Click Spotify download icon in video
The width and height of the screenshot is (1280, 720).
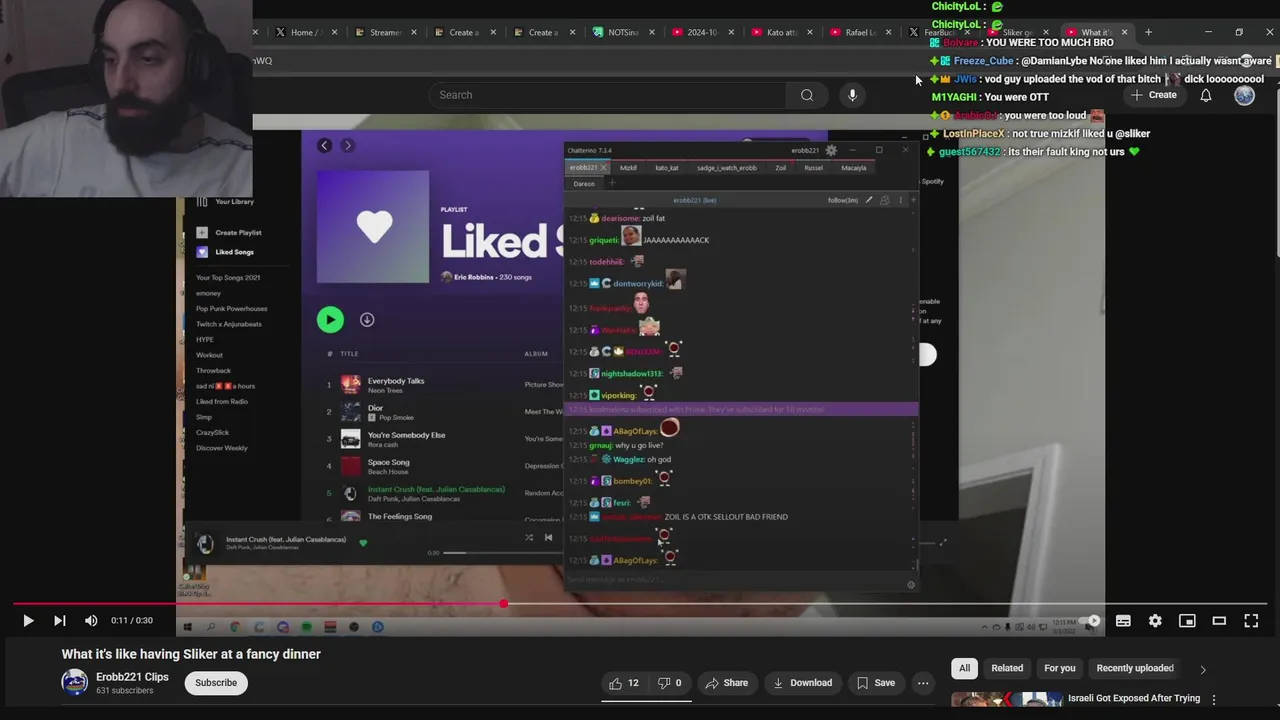(367, 320)
